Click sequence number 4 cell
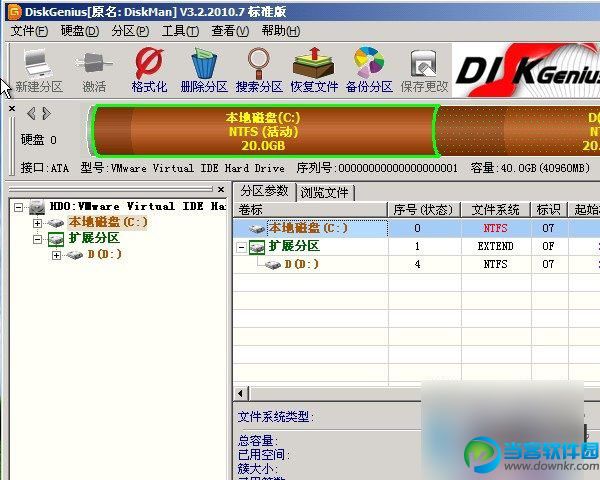This screenshot has height=480, width=600. coord(417,264)
